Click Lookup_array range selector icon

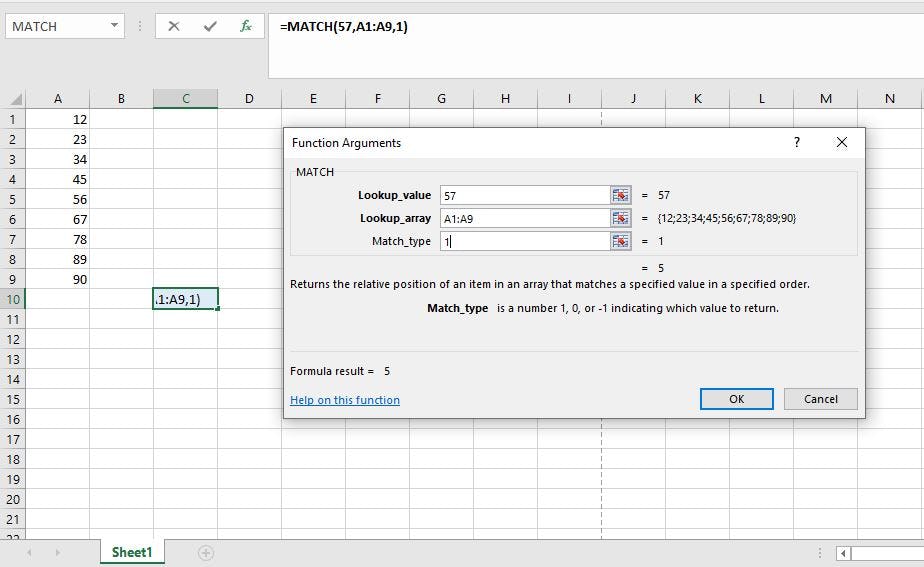tap(621, 218)
